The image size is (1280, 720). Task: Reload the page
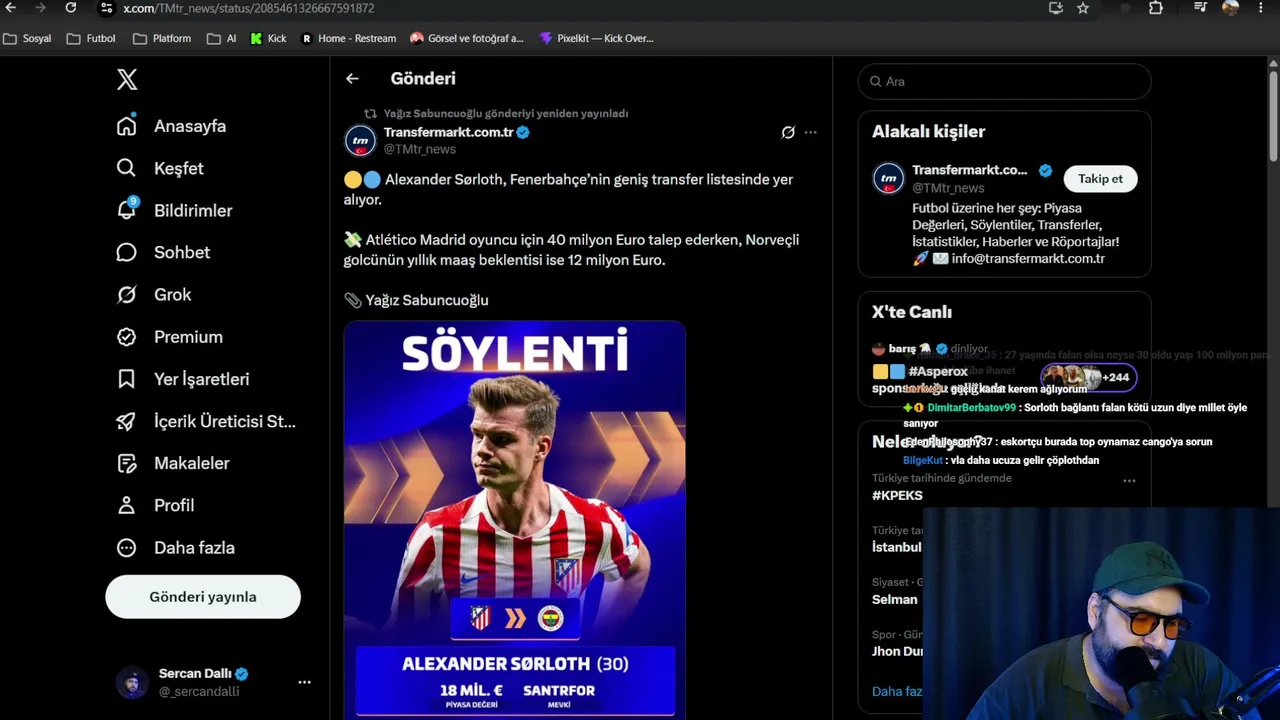70,8
